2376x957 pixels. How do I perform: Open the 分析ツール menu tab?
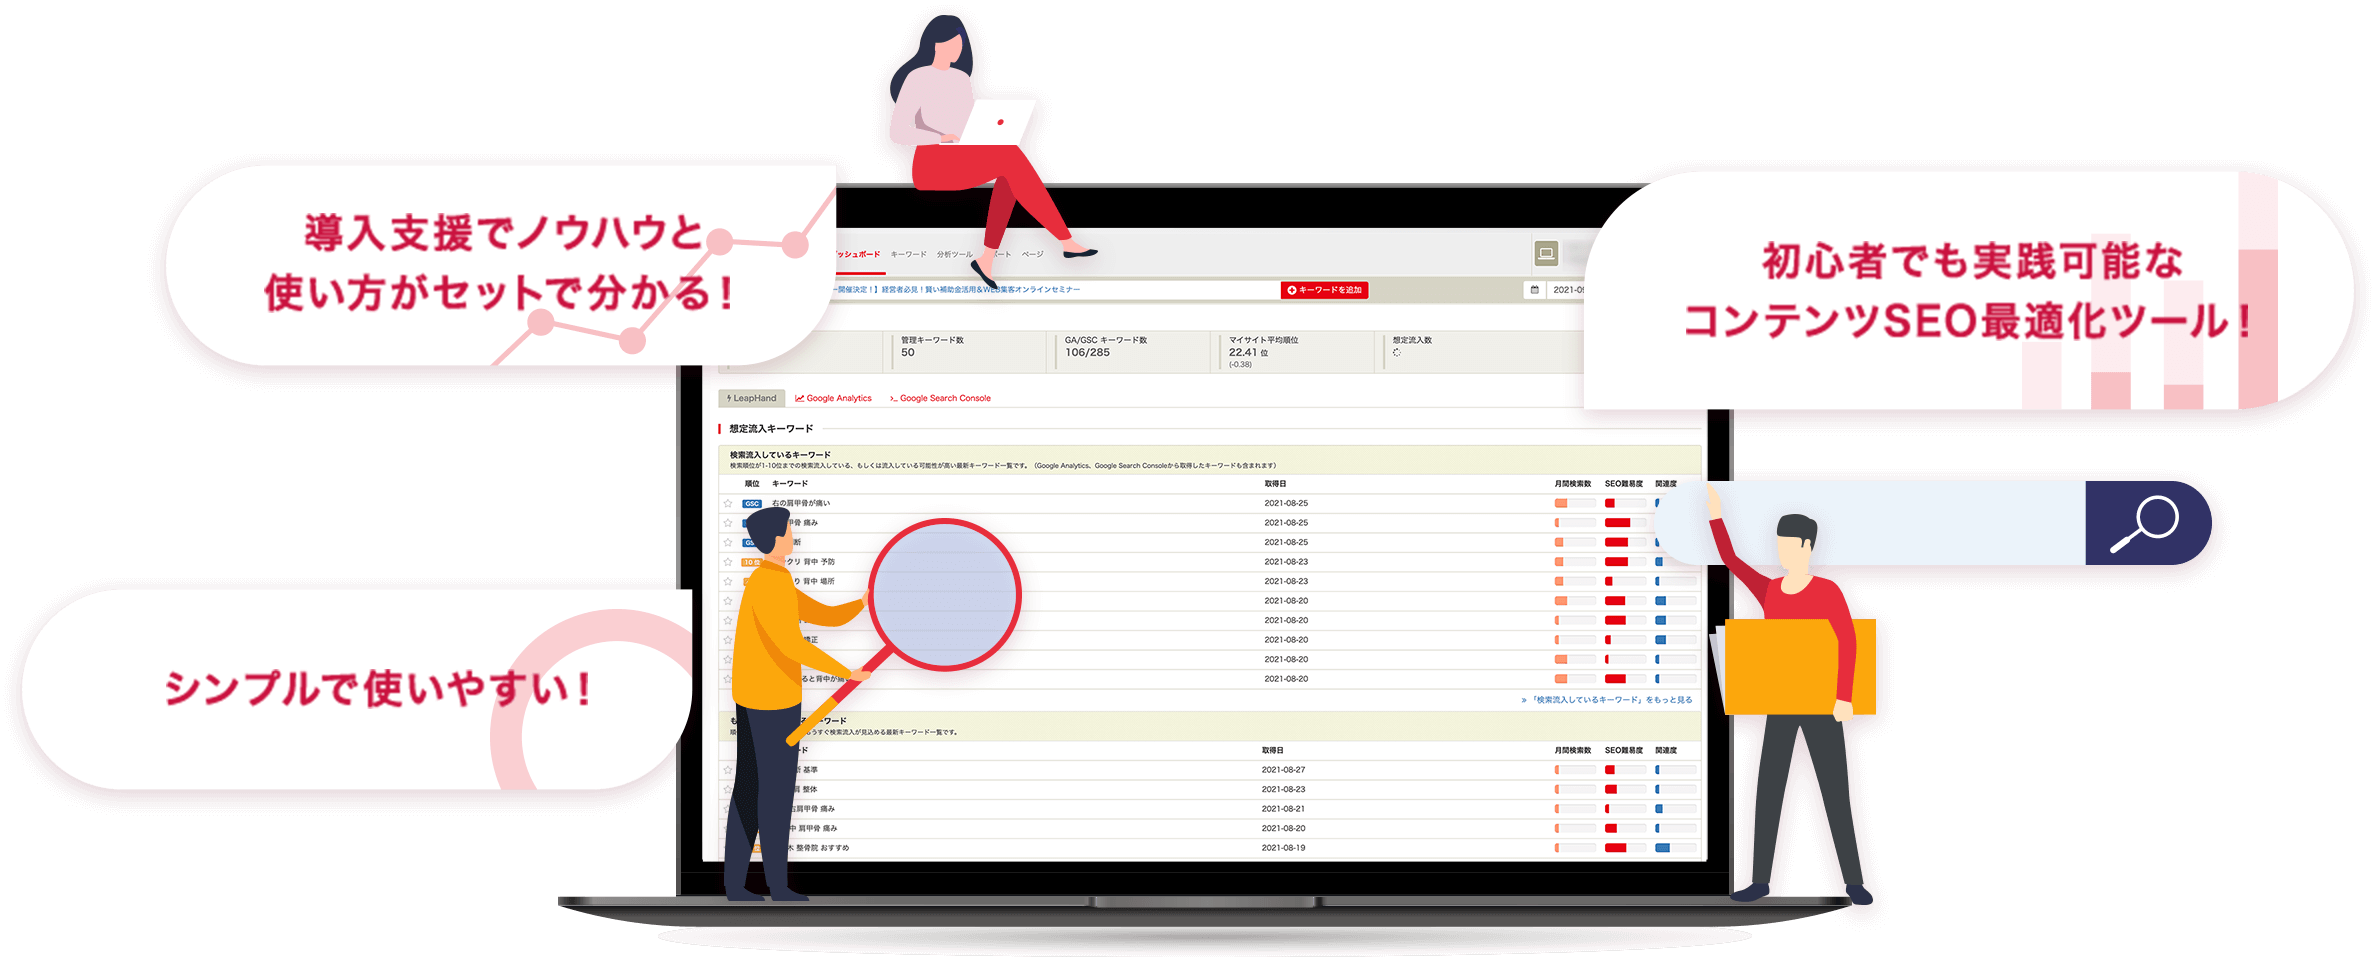coord(954,254)
